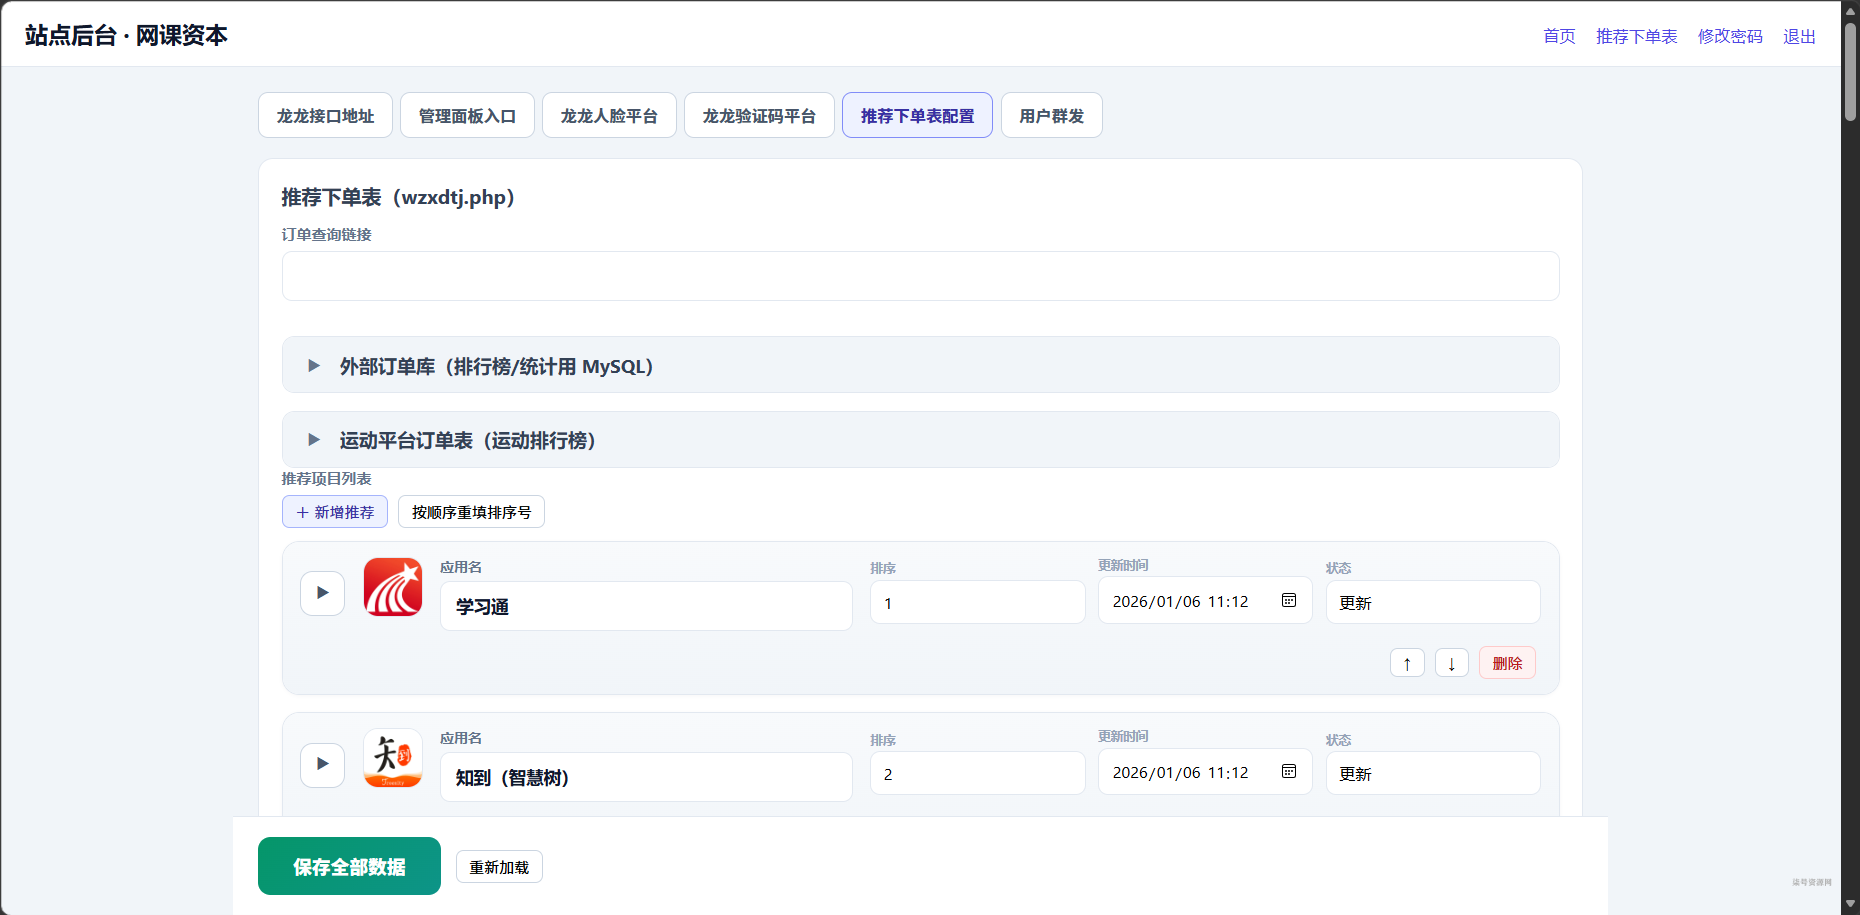This screenshot has height=915, width=1860.
Task: Click the page vertical scrollbar thumb
Action: 1850,70
